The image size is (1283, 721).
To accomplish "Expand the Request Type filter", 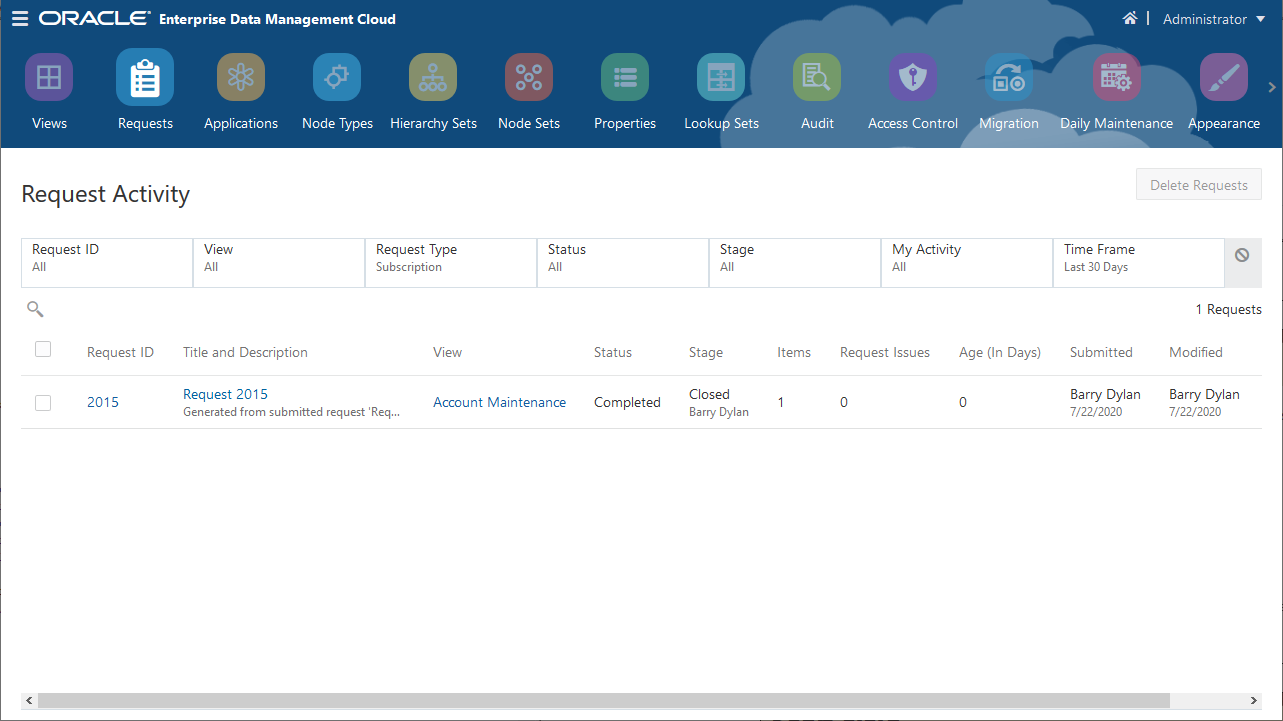I will coord(450,258).
